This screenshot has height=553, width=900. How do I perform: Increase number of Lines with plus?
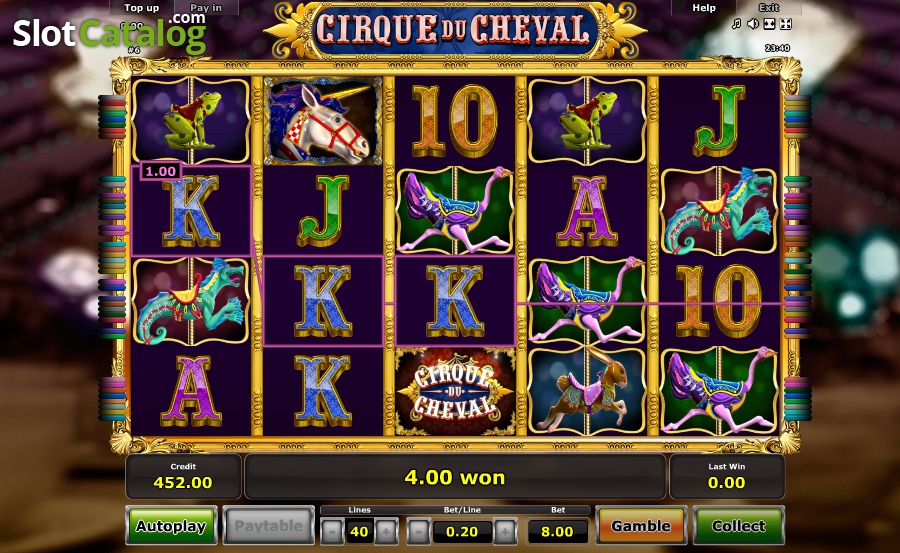point(386,531)
